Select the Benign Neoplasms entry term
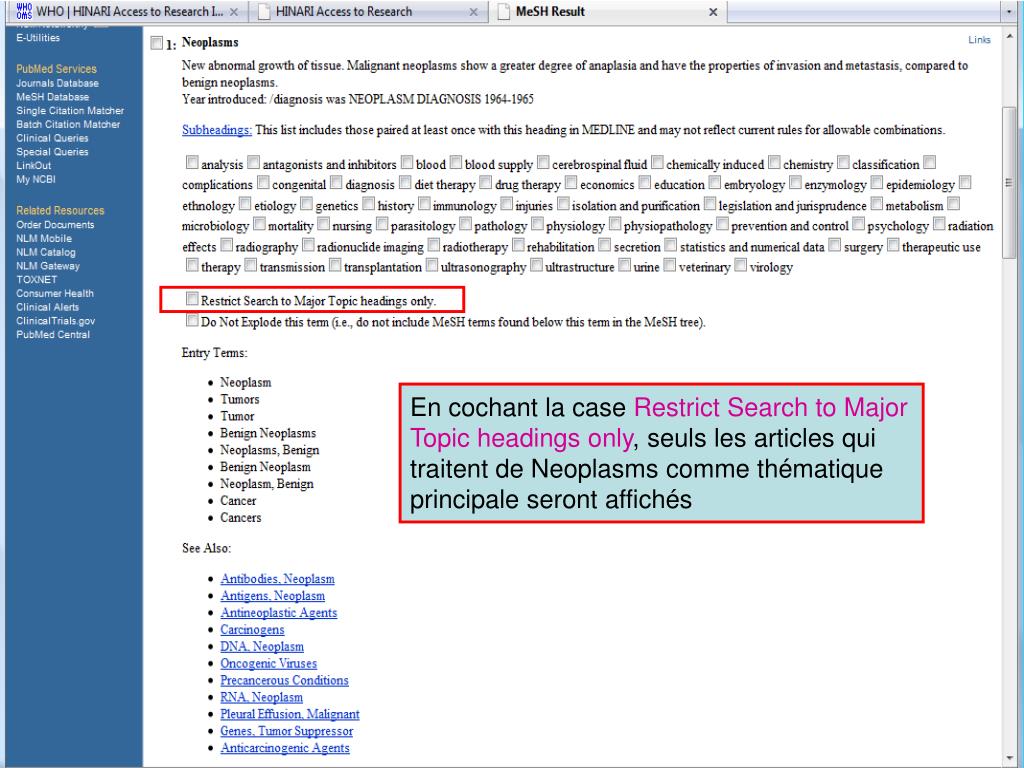Viewport: 1024px width, 768px height. [268, 433]
